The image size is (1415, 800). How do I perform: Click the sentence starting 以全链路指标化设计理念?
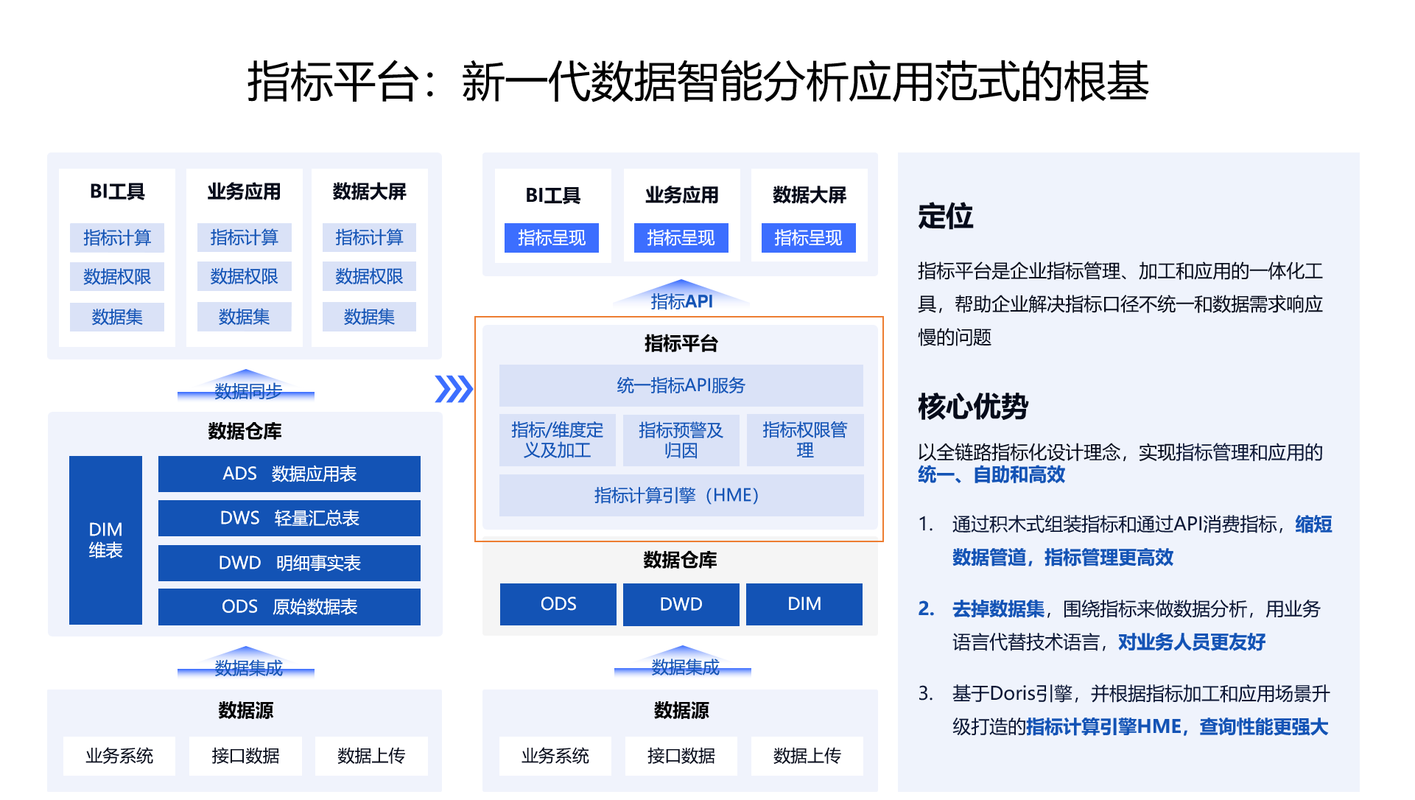click(1121, 463)
